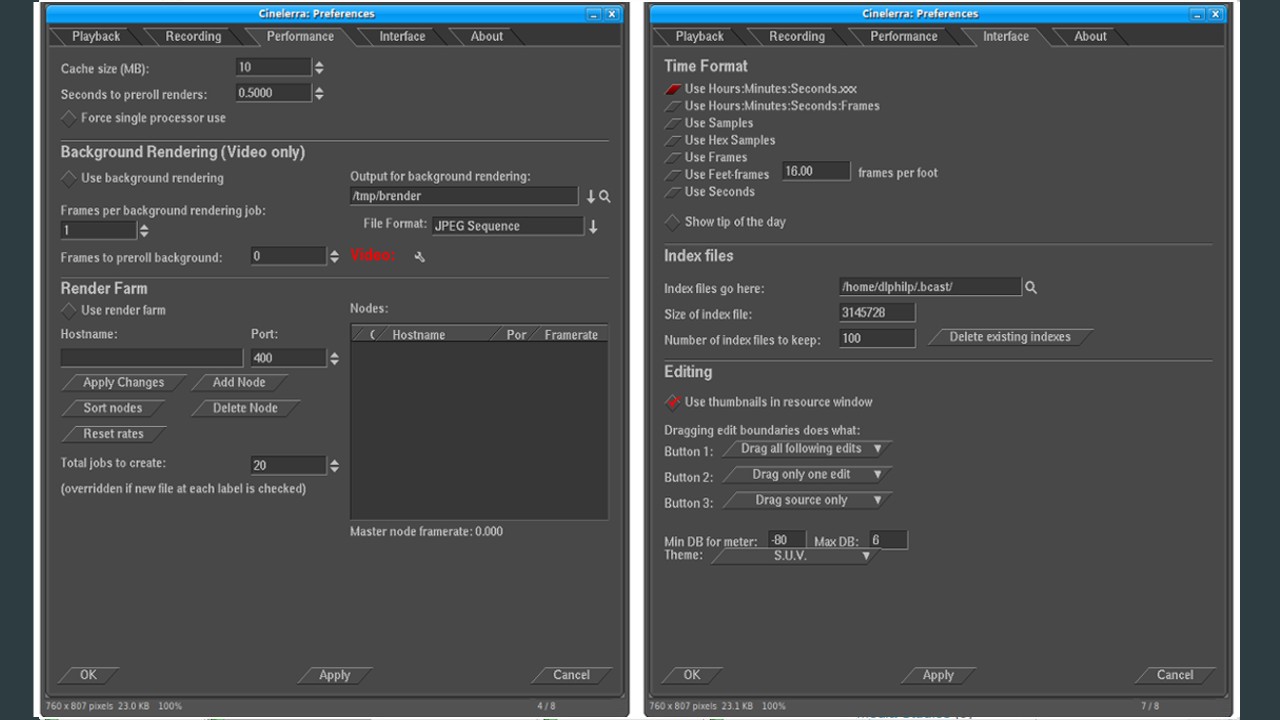Expand Button 3 Drag source only dropdown
Viewport: 1280px width, 720px height.
(809, 500)
